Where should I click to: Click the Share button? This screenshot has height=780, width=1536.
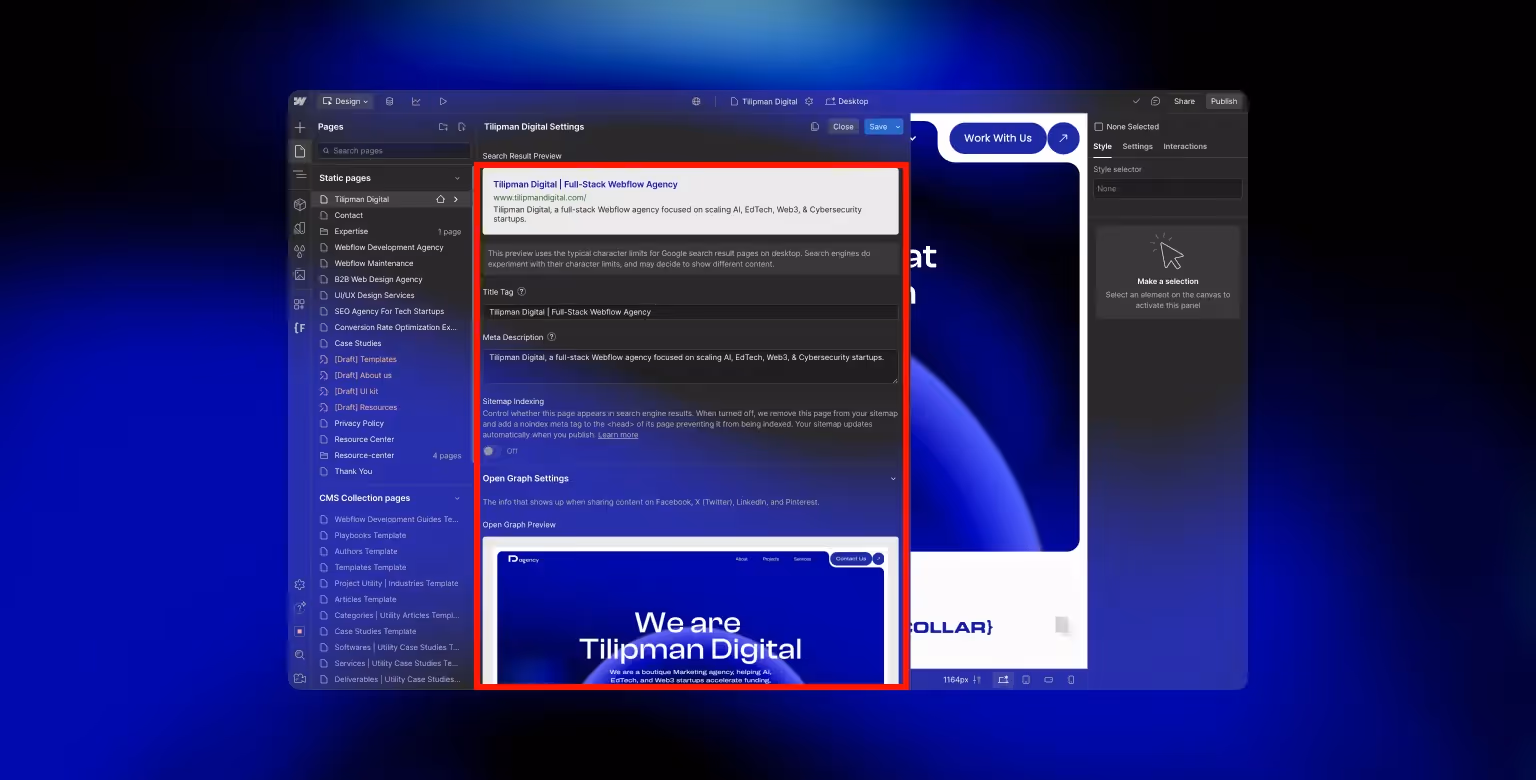(x=1184, y=101)
